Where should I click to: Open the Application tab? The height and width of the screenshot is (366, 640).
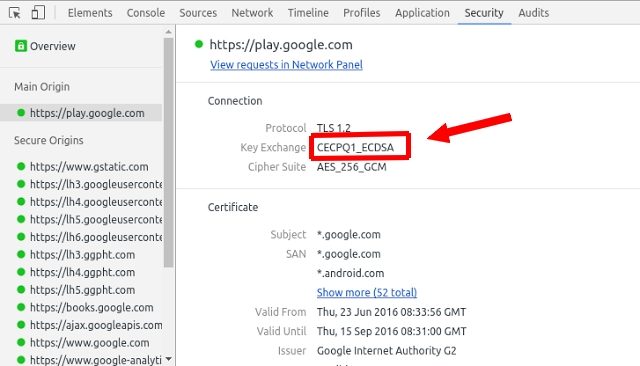click(422, 13)
